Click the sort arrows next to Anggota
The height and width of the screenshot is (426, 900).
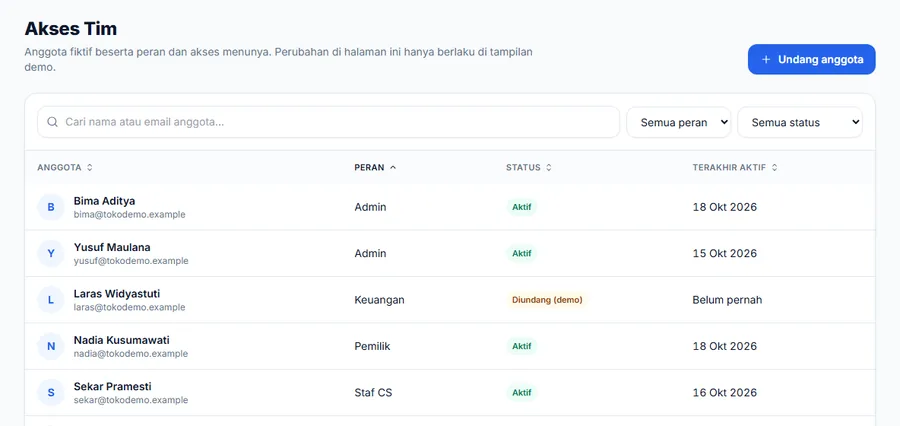click(90, 168)
